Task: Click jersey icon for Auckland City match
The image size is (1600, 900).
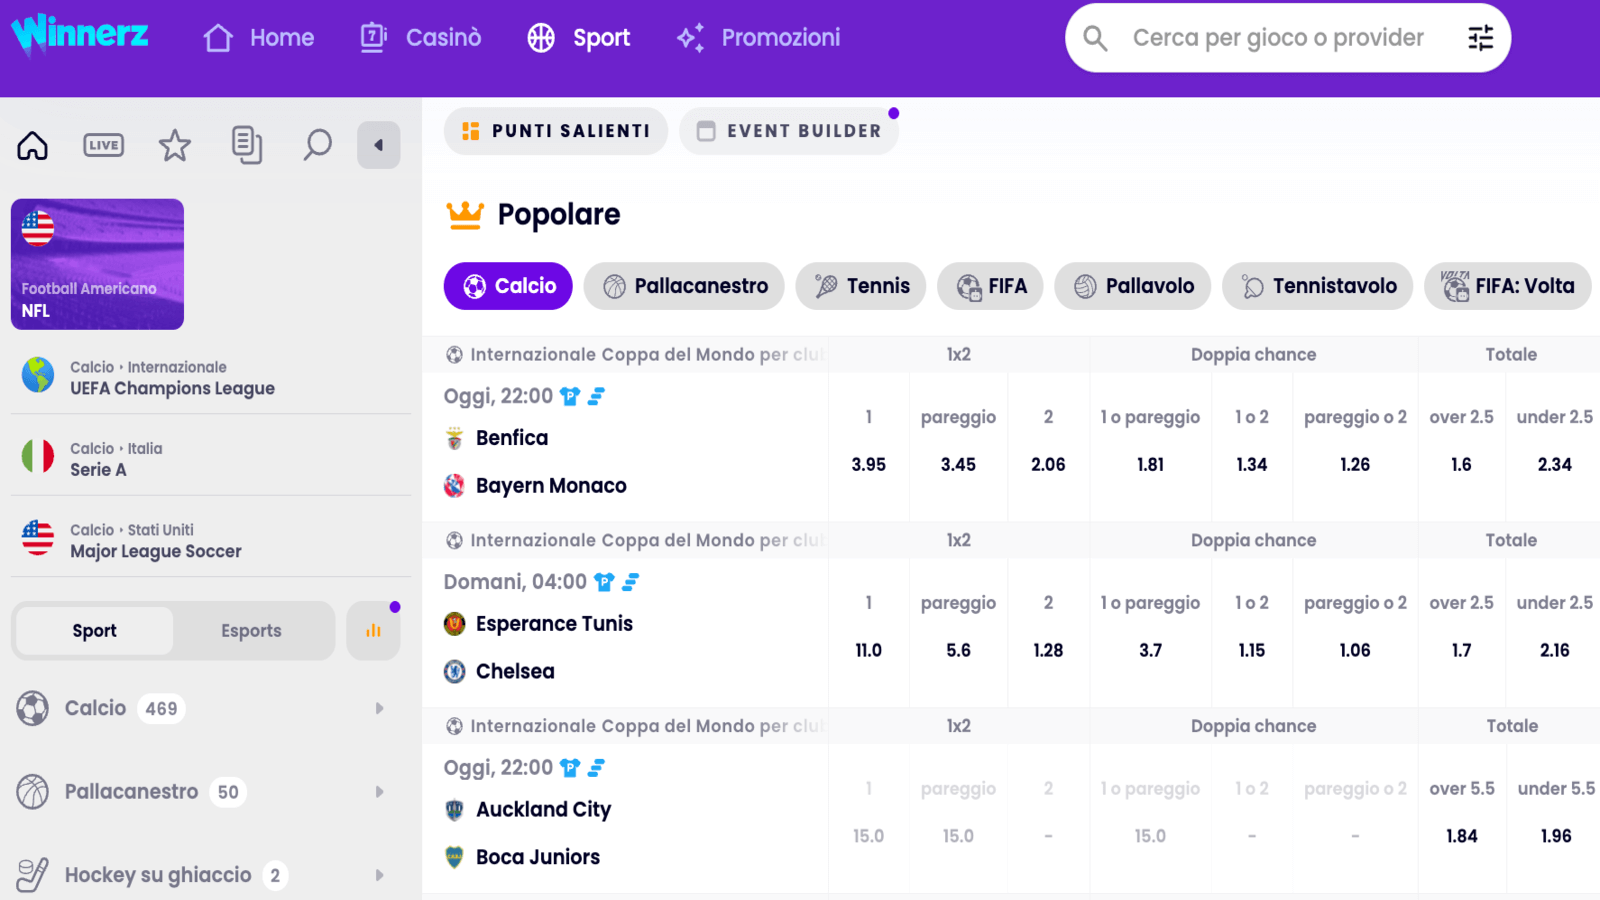Action: (x=570, y=768)
